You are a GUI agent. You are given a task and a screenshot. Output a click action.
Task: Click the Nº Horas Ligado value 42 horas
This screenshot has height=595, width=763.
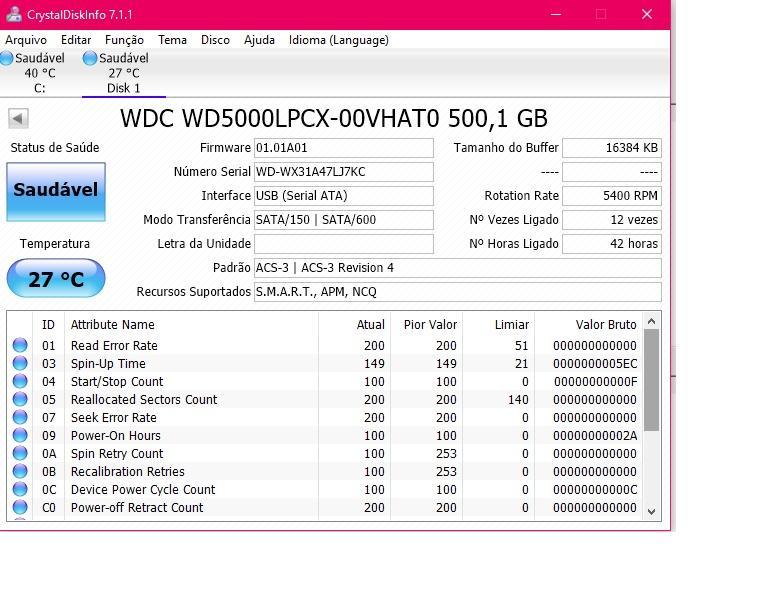click(612, 244)
